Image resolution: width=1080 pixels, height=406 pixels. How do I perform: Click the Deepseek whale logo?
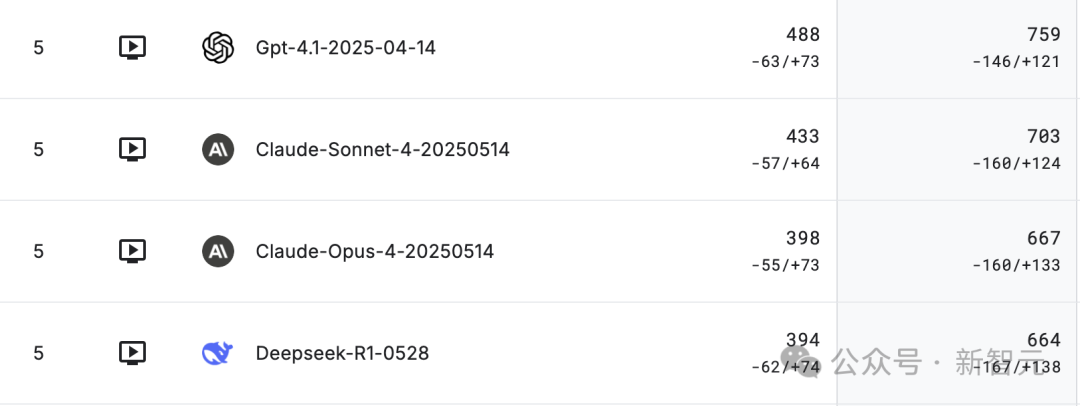click(x=218, y=353)
